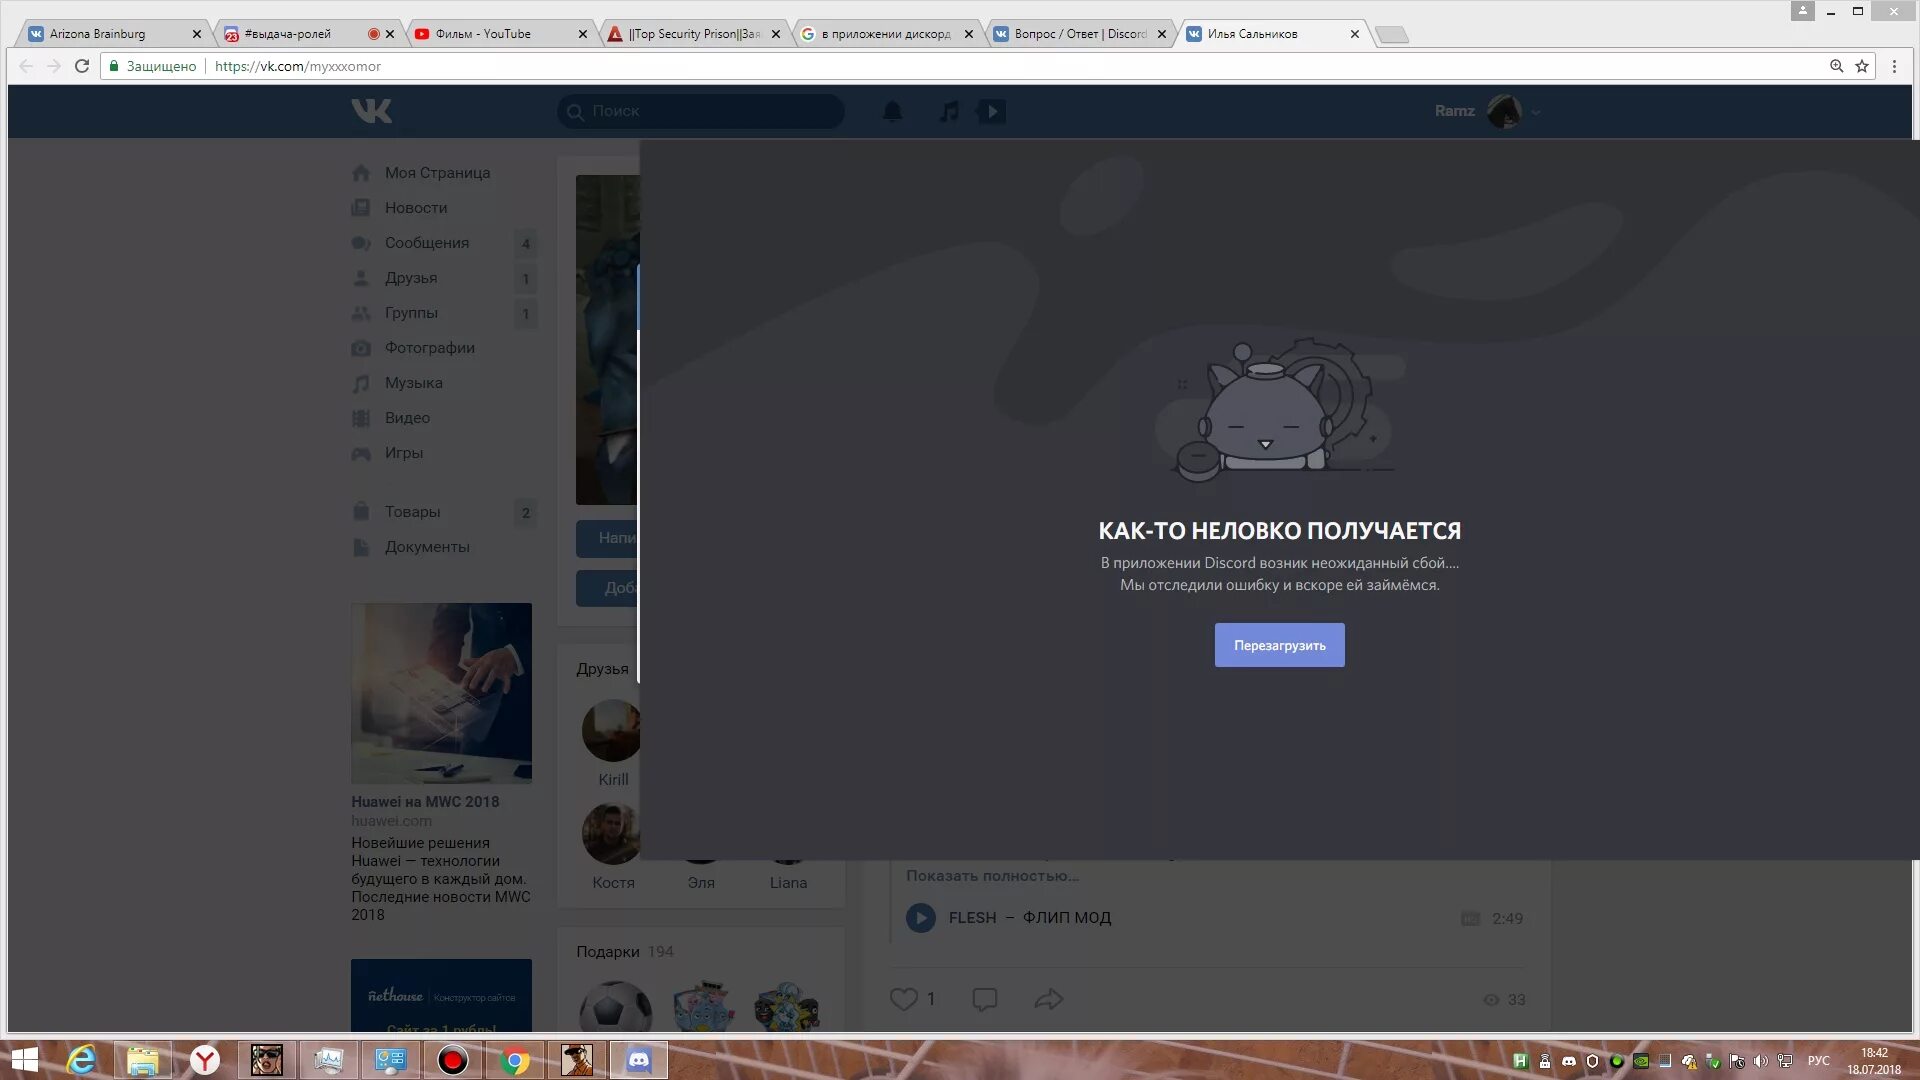Share the post with arrow icon
Image resolution: width=1920 pixels, height=1080 pixels.
pos(1048,998)
